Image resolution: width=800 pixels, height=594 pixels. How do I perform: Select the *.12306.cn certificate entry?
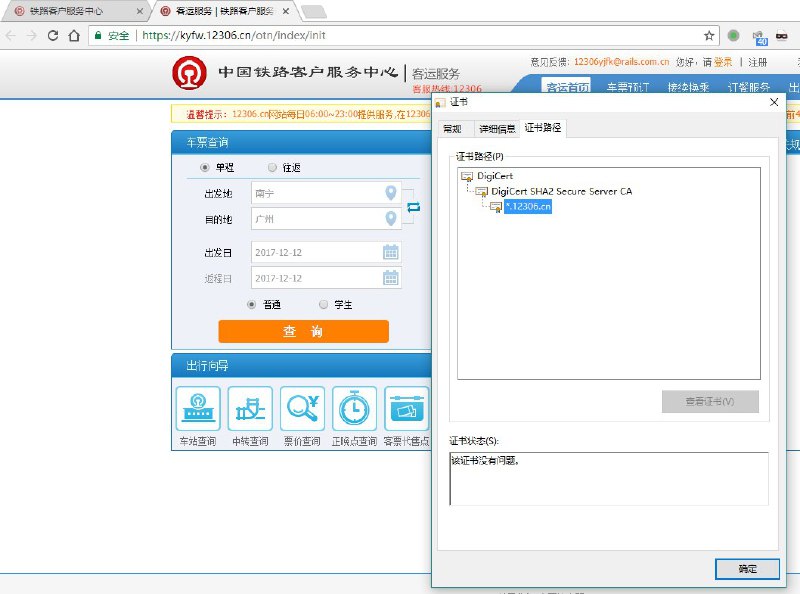528,206
